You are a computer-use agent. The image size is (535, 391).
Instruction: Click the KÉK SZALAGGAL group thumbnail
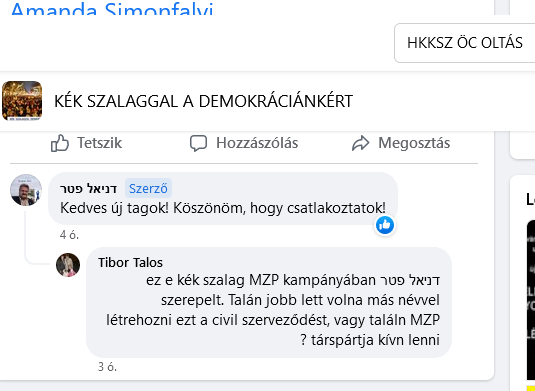(x=22, y=101)
